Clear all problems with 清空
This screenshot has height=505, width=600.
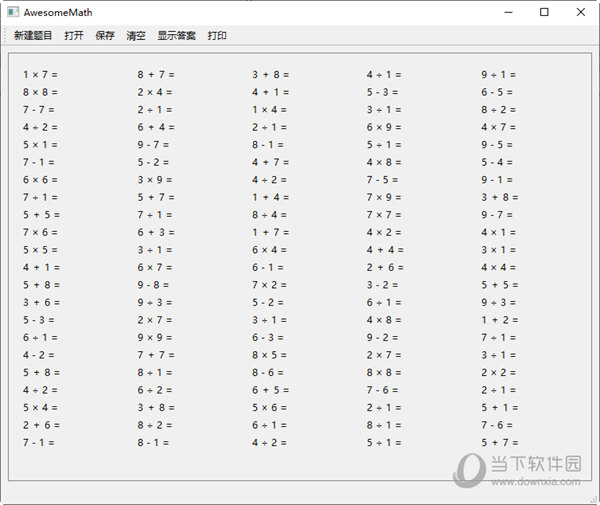click(x=136, y=36)
